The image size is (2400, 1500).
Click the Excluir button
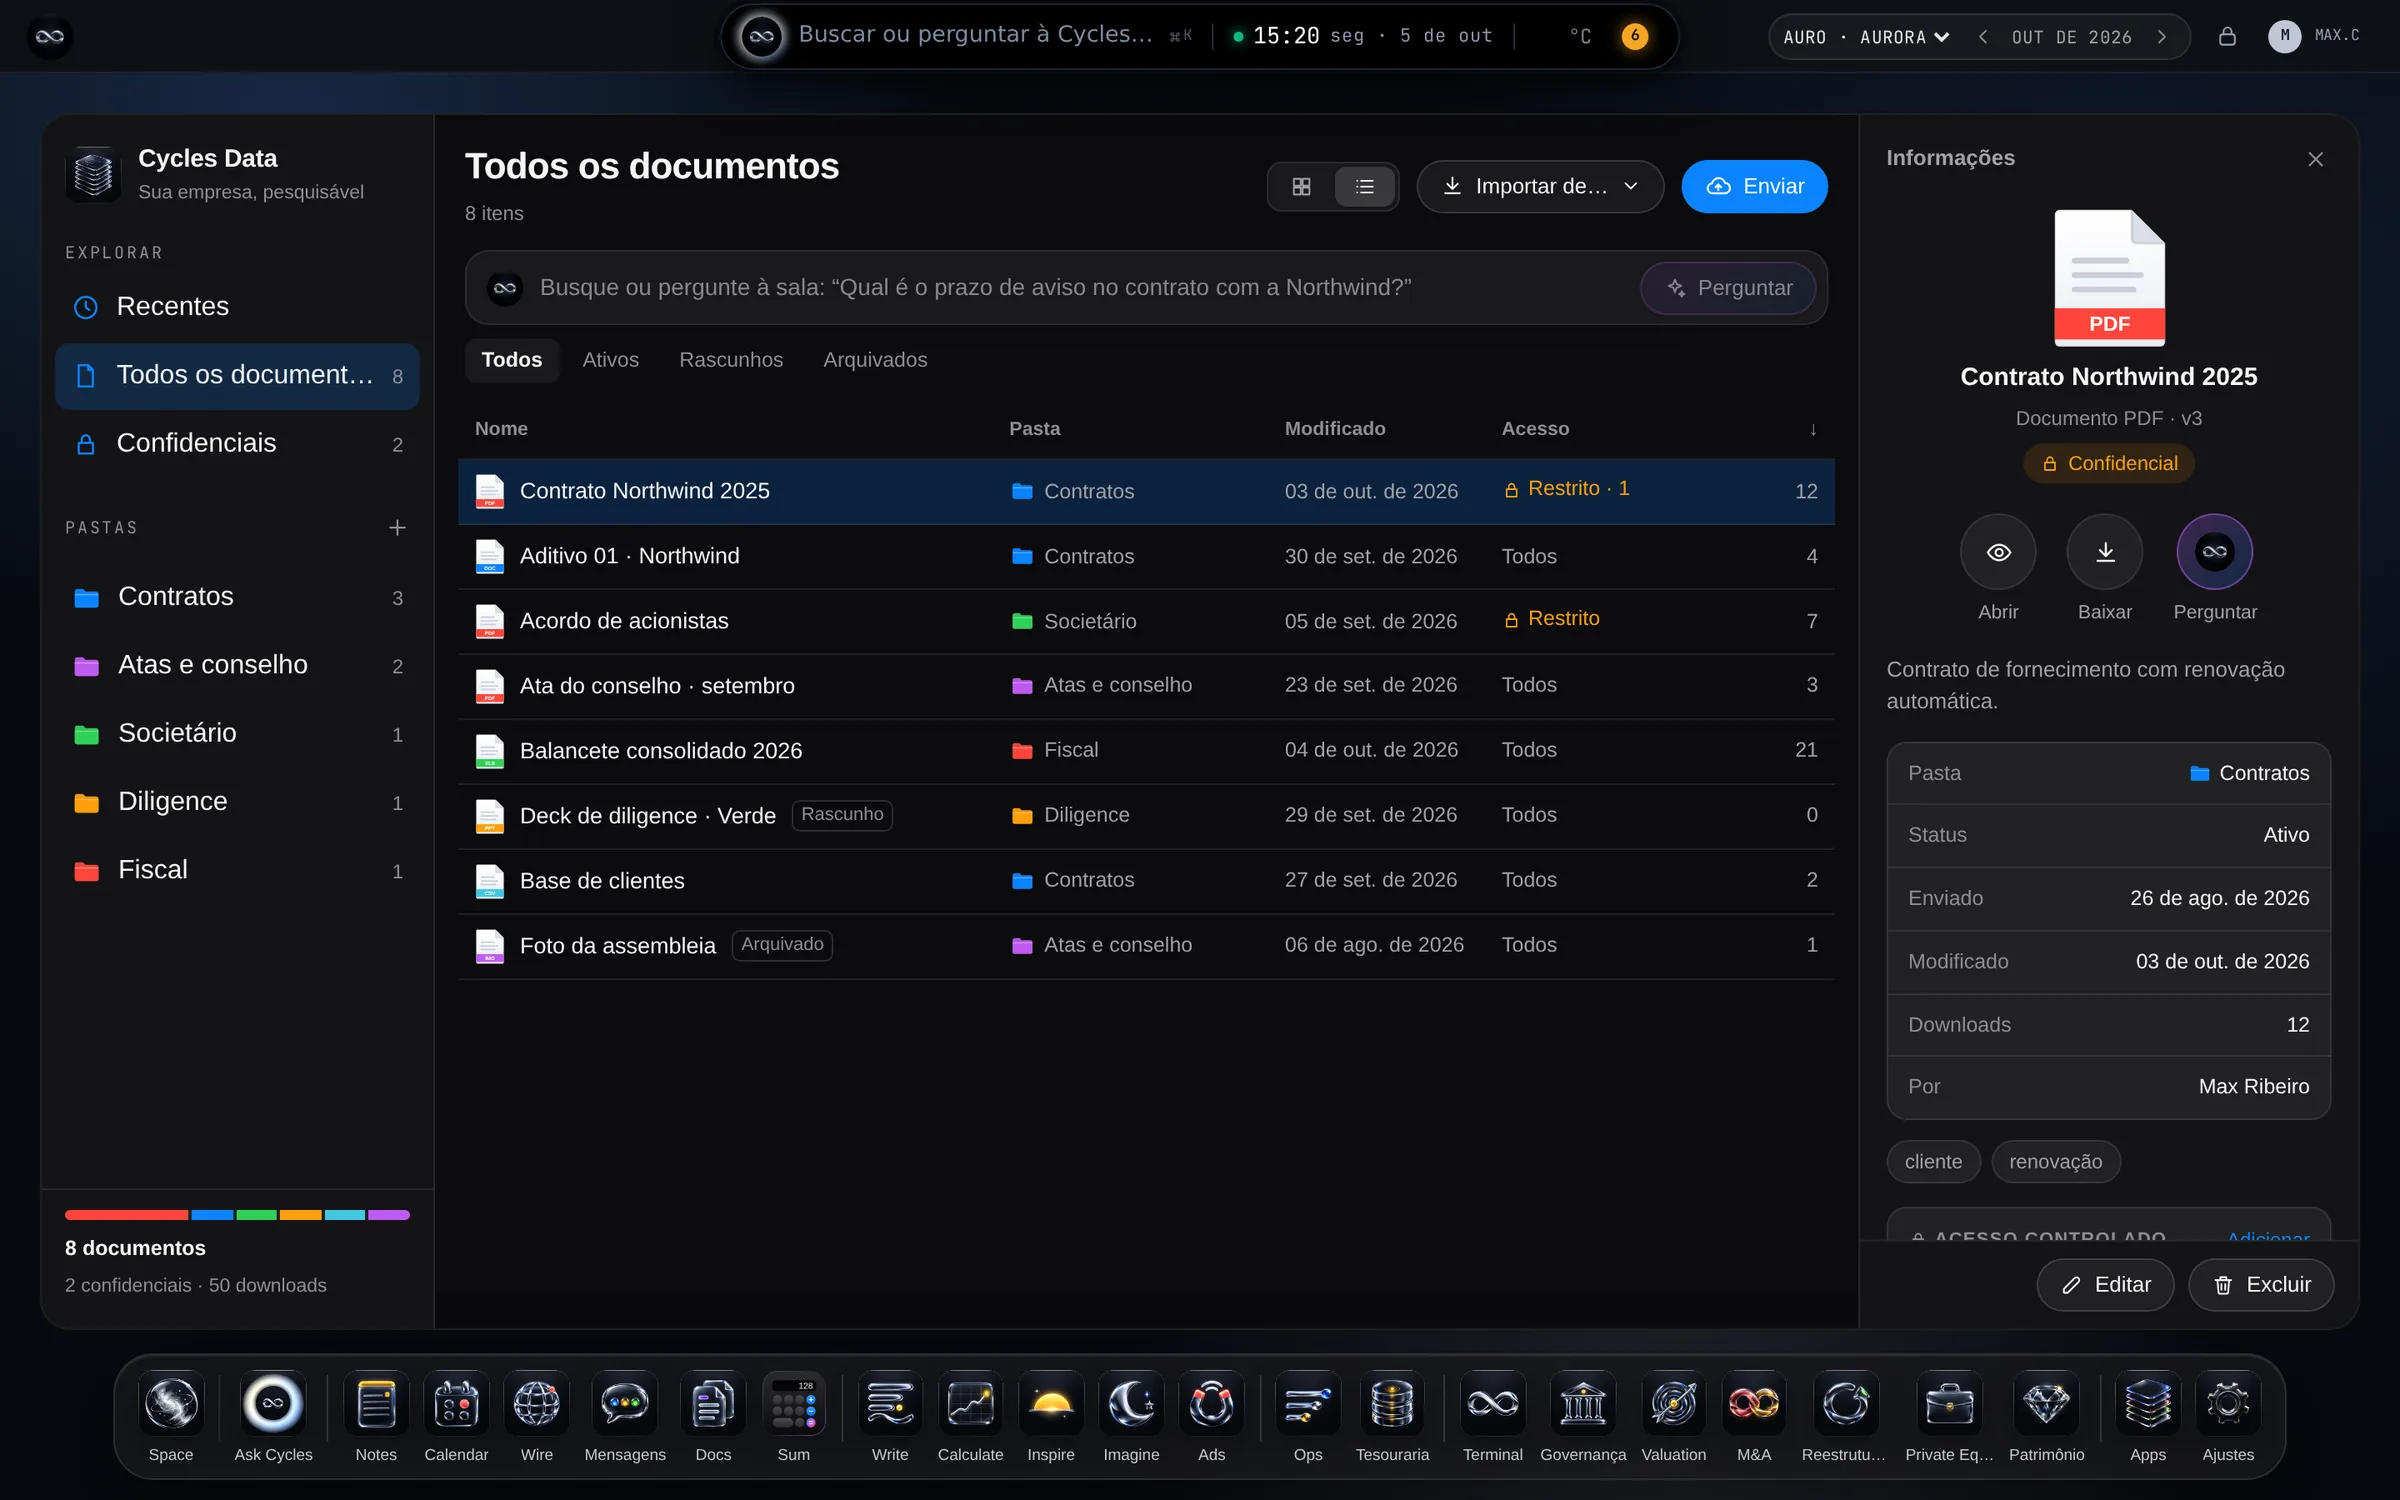2260,1285
